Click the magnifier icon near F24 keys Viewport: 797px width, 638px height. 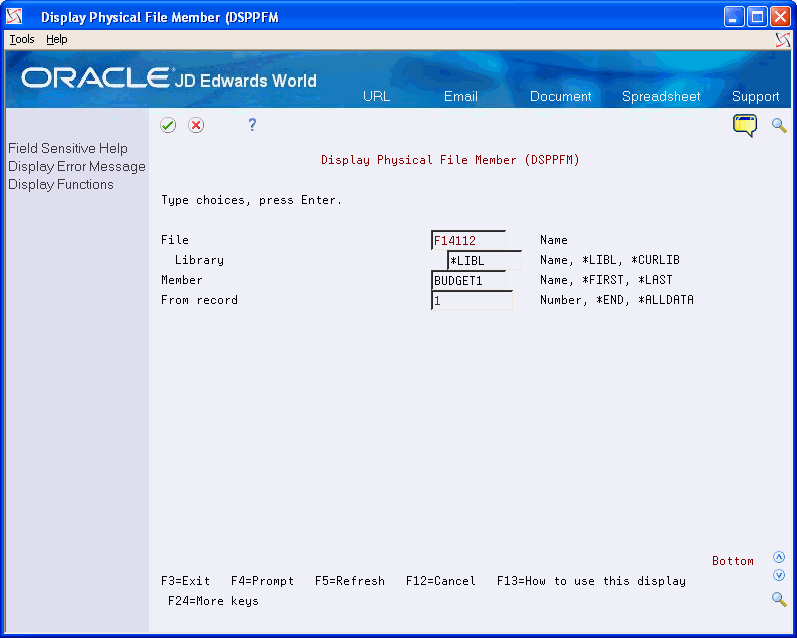pyautogui.click(x=779, y=599)
